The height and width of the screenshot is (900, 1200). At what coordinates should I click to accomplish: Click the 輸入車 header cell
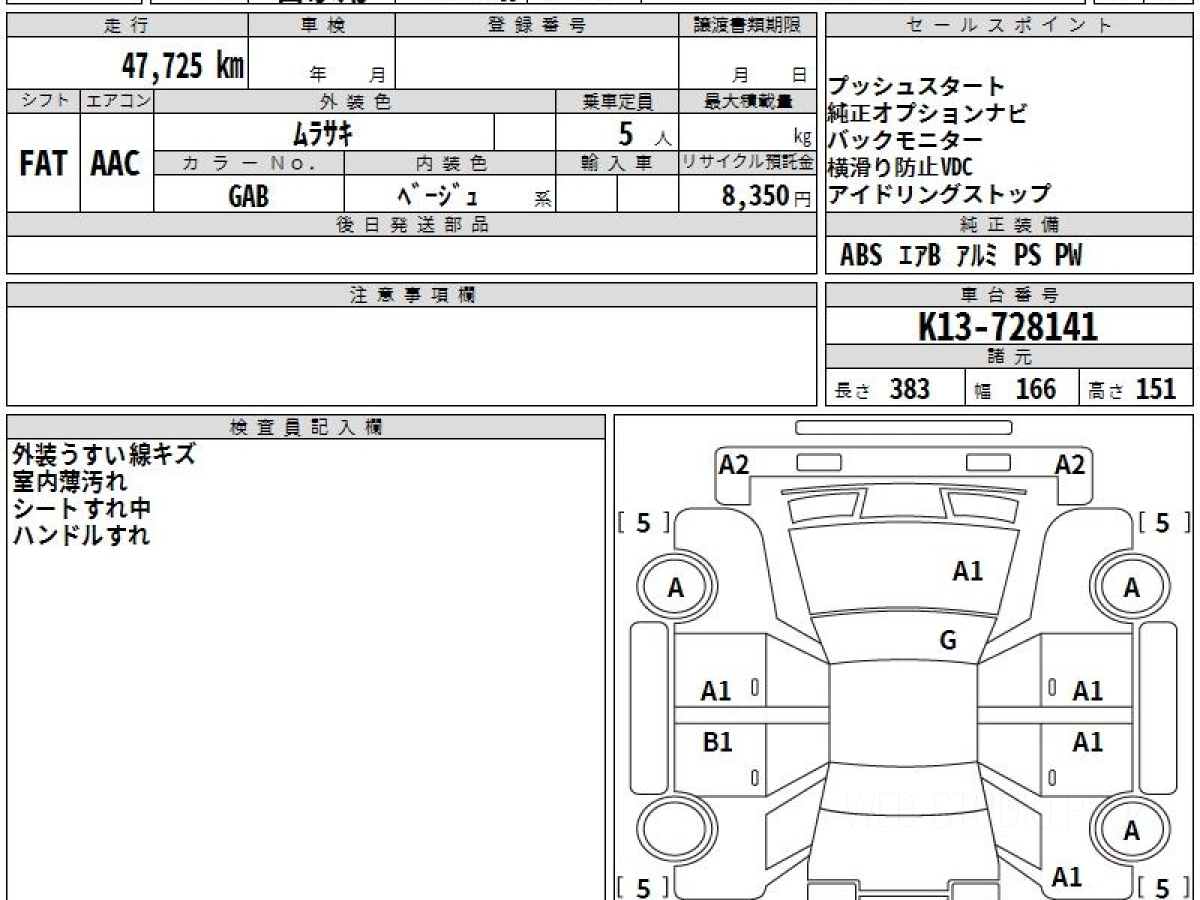point(618,163)
